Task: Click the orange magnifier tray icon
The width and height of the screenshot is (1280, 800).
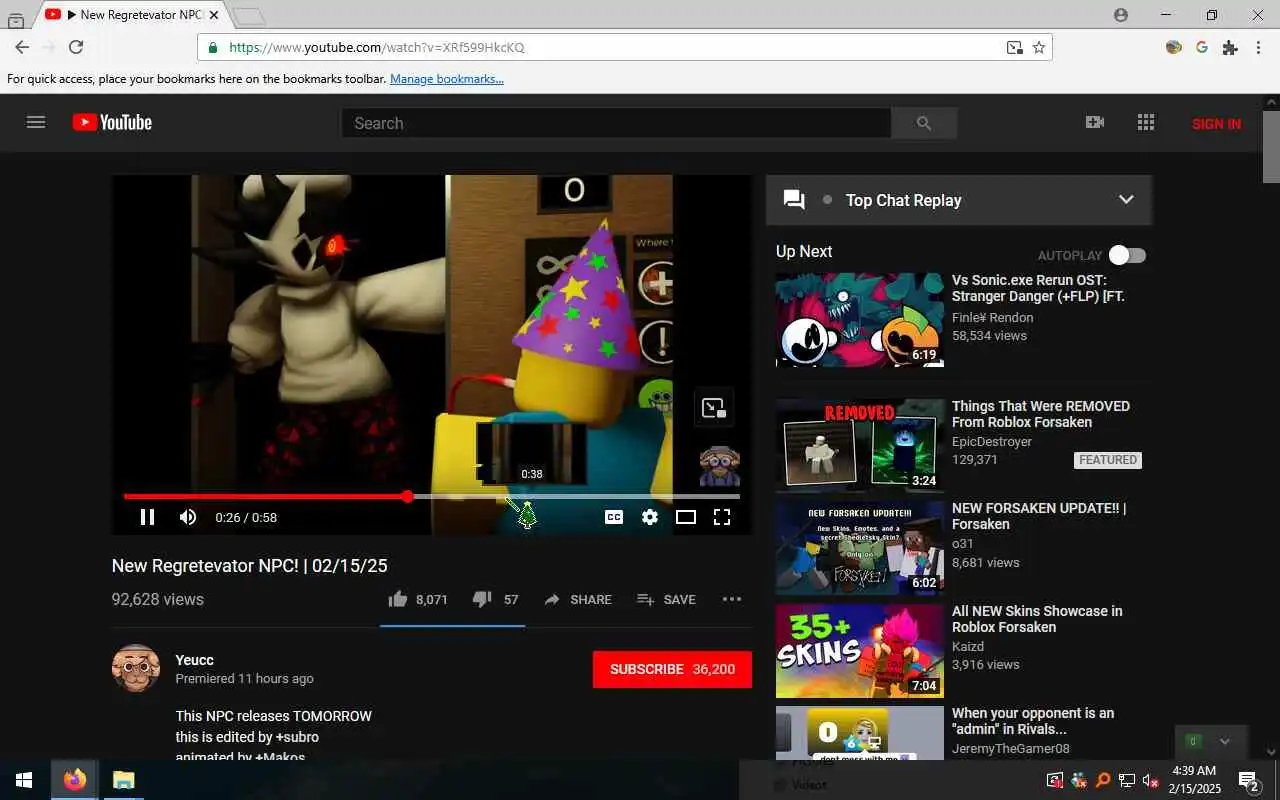Action: point(1103,780)
